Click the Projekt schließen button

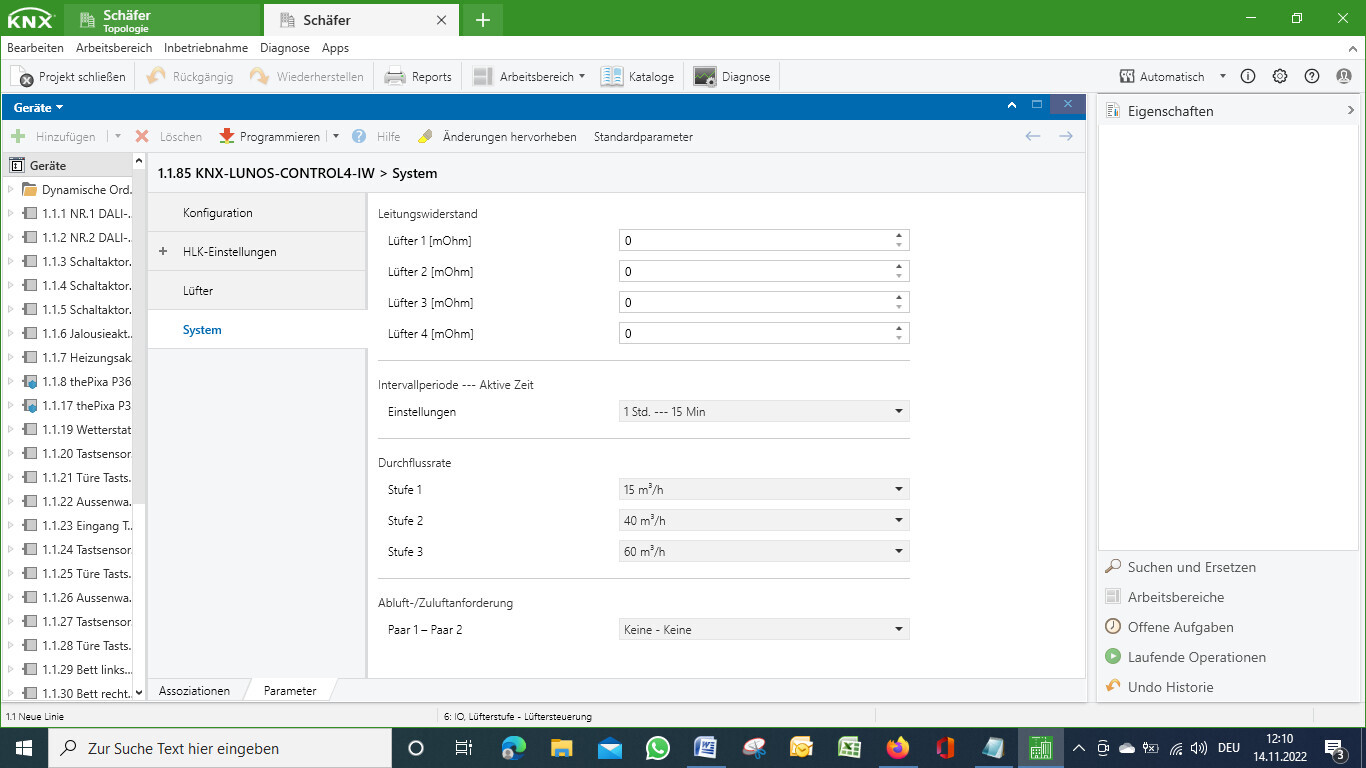(68, 76)
